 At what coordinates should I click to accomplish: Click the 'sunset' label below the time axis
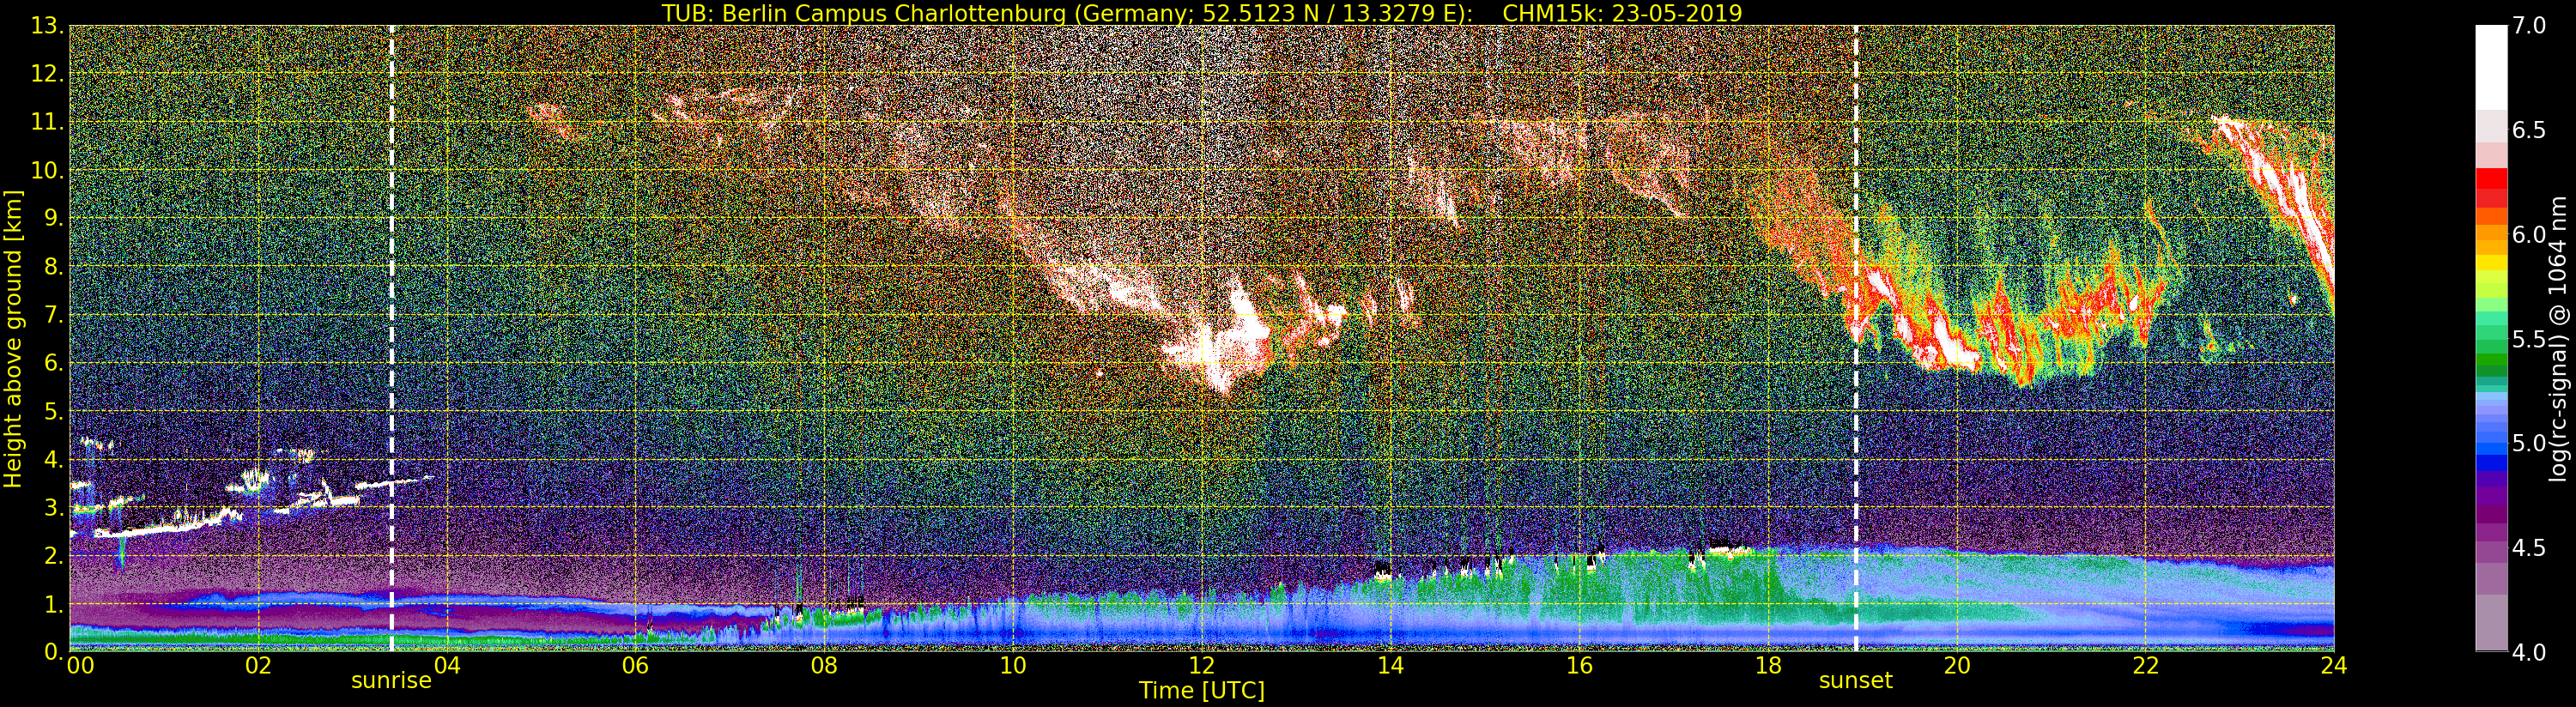coord(1856,681)
